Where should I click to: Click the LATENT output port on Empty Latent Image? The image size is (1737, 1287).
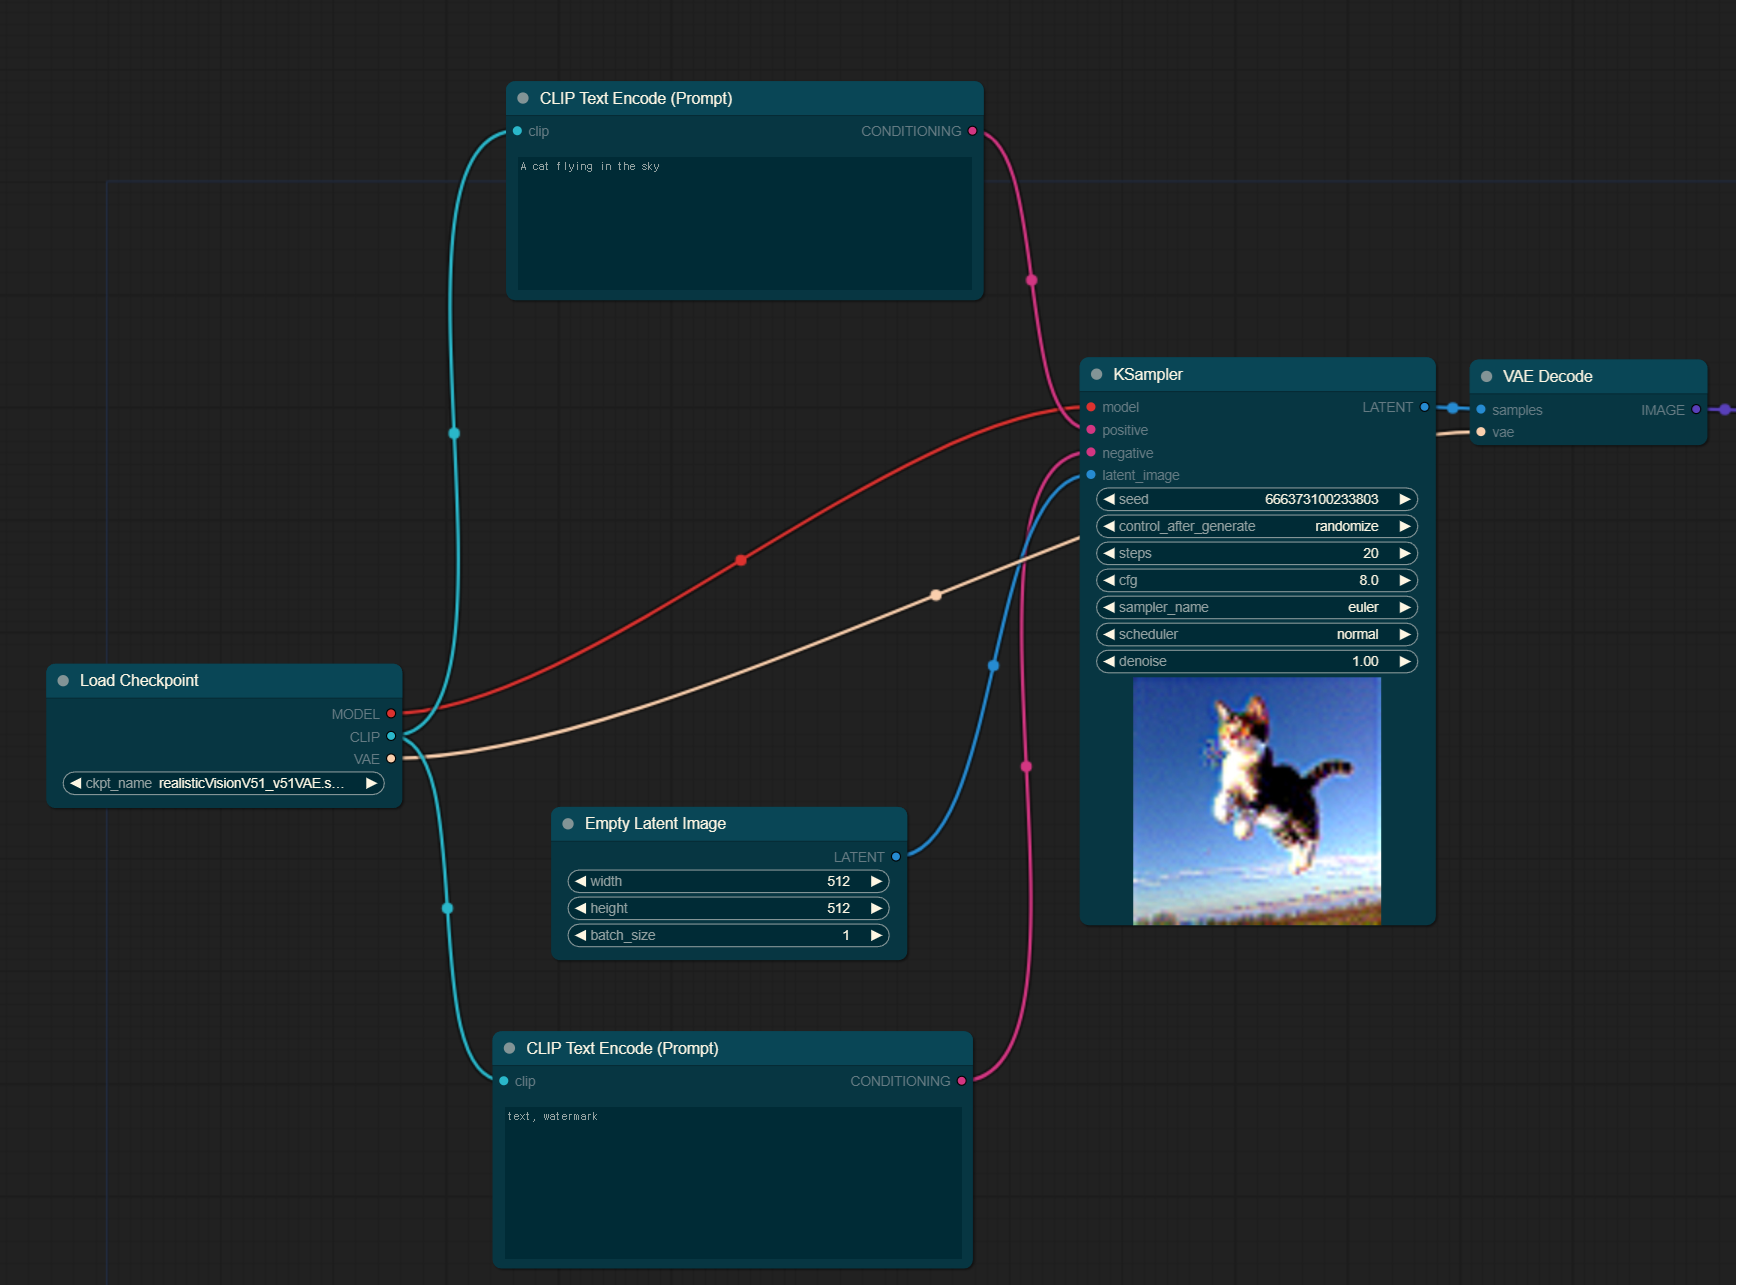pyautogui.click(x=896, y=857)
